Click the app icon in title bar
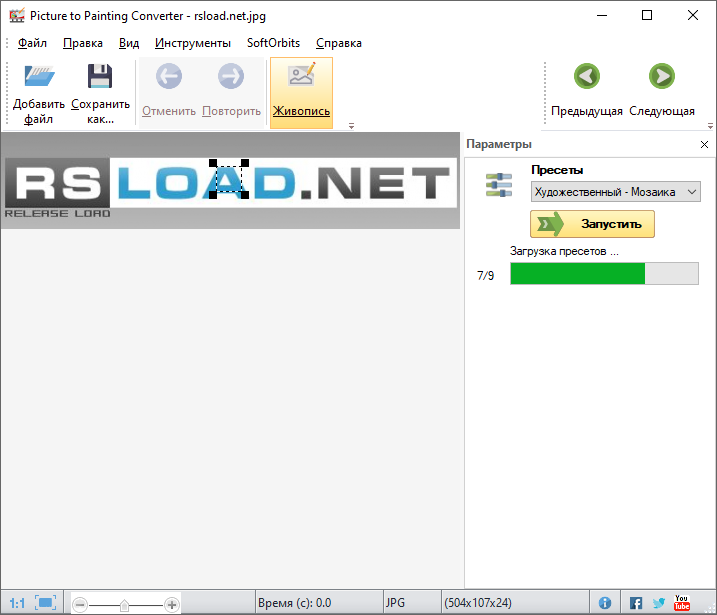Viewport: 717px width, 615px height. (17, 16)
